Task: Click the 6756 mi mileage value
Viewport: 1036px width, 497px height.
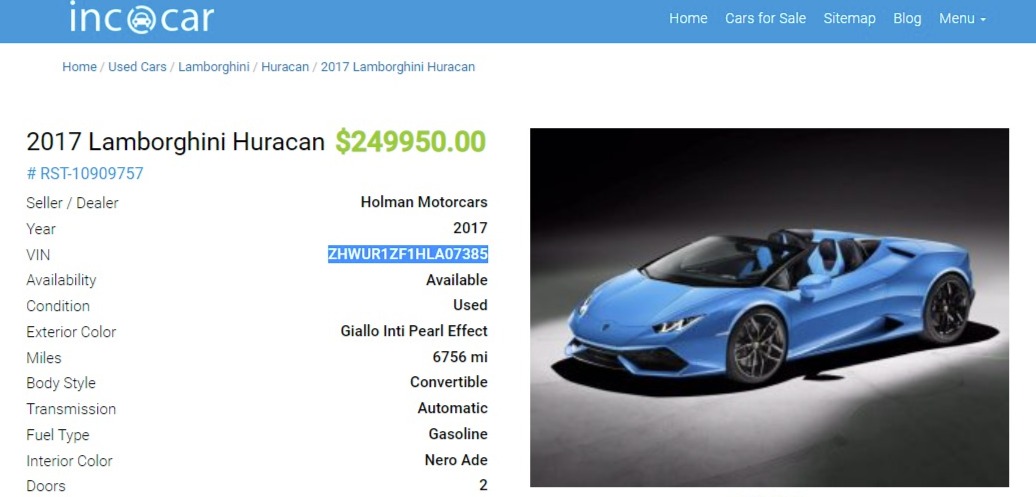Action: [x=460, y=357]
